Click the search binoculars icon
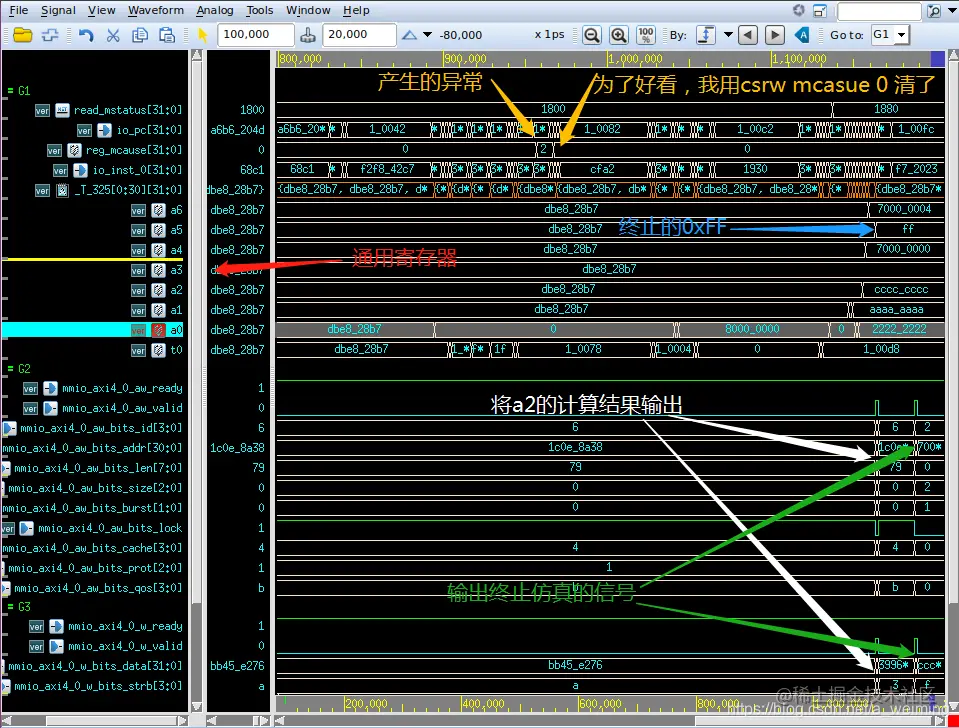This screenshot has width=959, height=728. click(934, 11)
